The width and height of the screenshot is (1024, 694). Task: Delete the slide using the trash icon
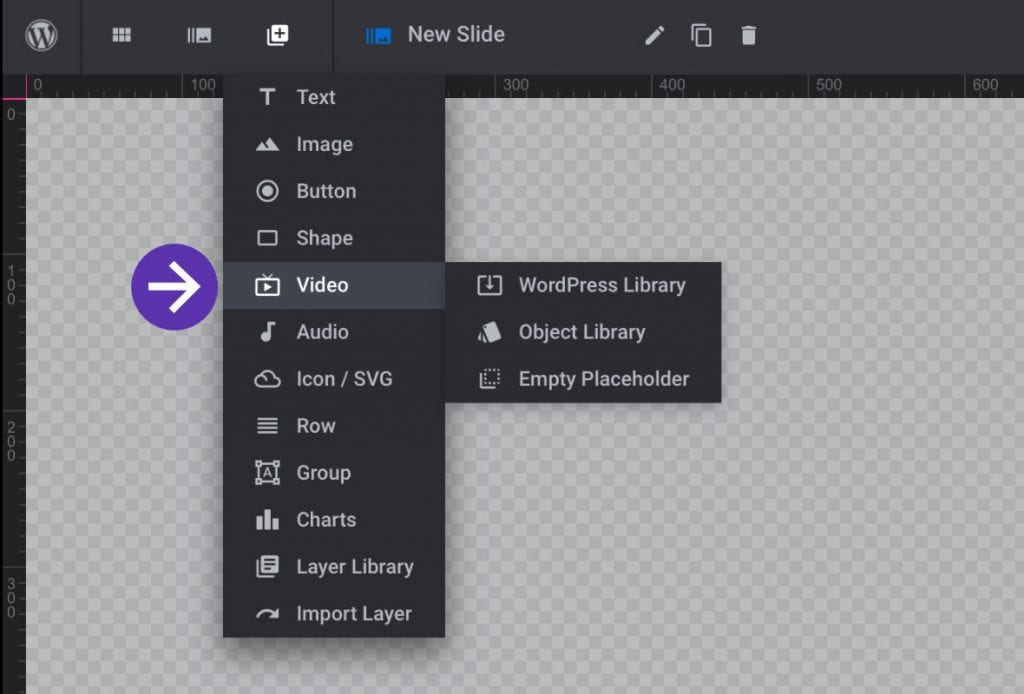pyautogui.click(x=749, y=35)
